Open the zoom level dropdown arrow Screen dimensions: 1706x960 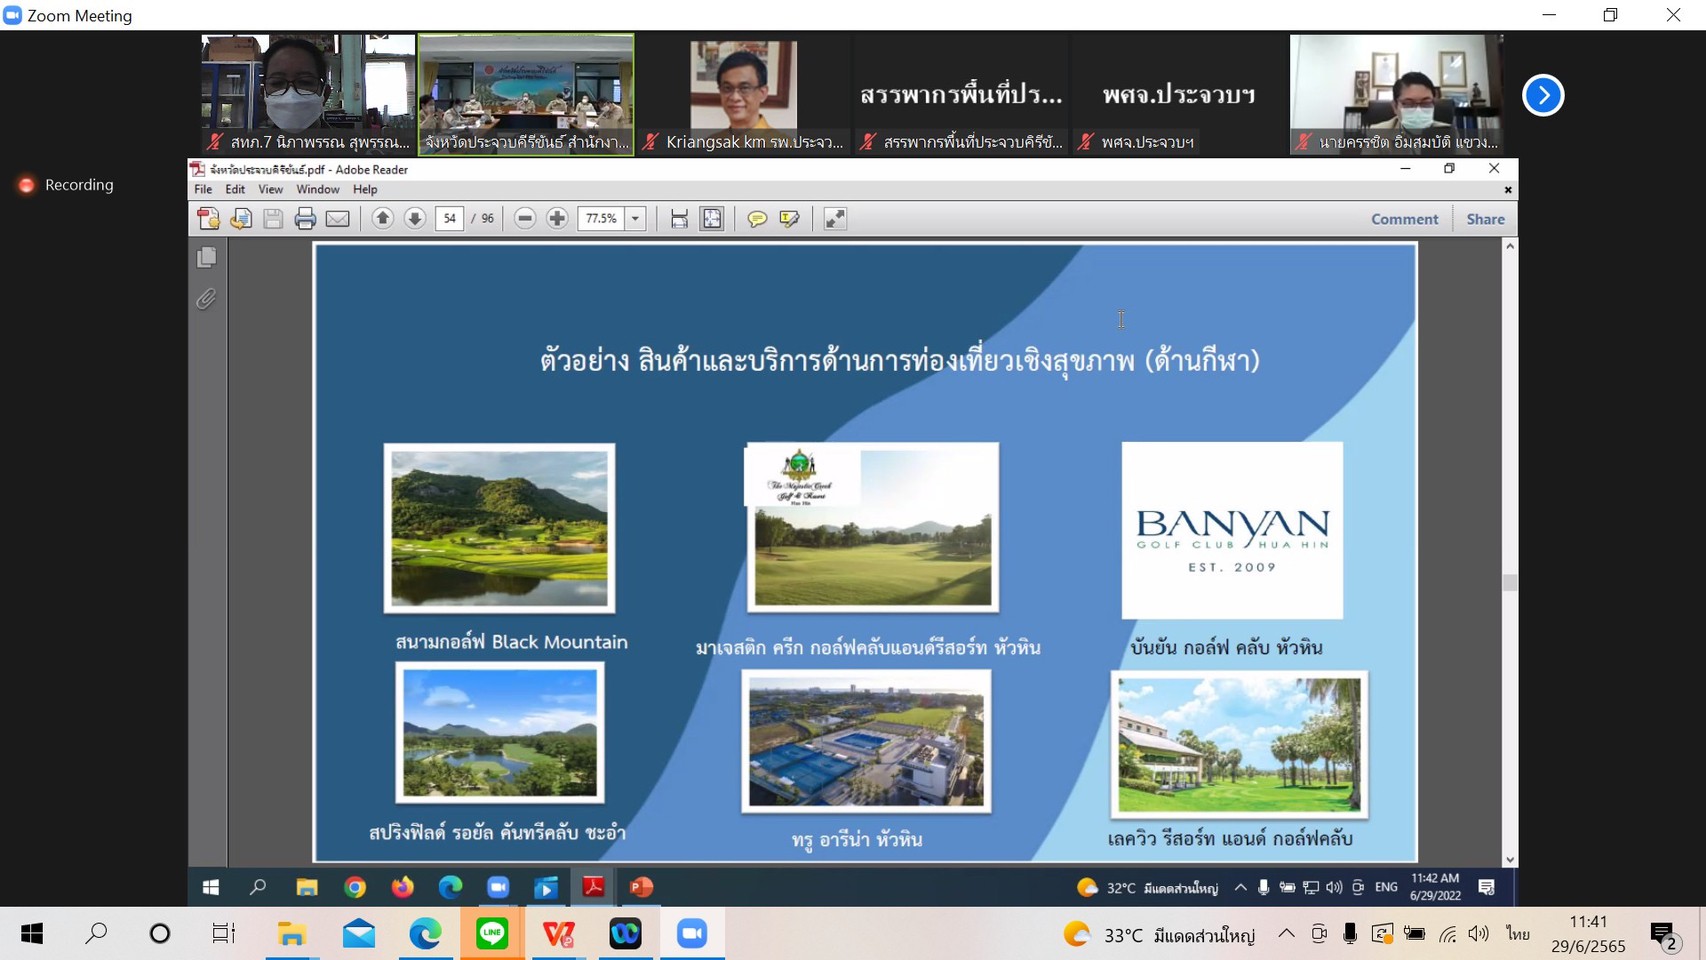pyautogui.click(x=635, y=219)
